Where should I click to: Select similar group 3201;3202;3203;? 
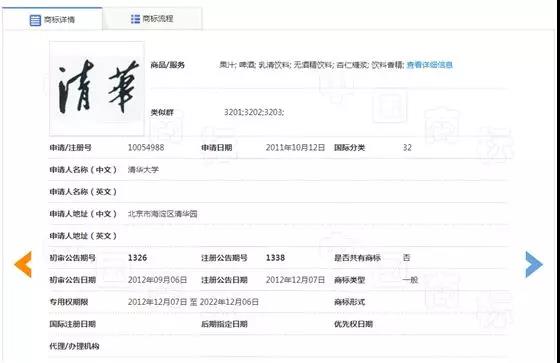point(254,112)
